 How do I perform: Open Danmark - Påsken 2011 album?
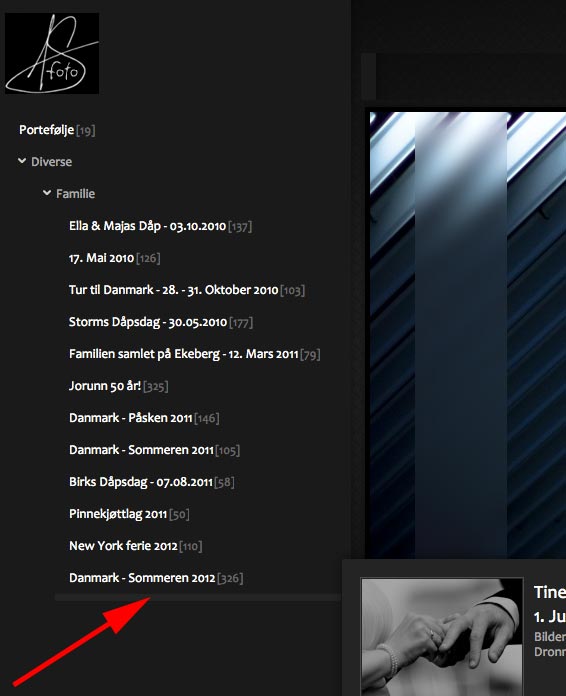click(x=131, y=418)
